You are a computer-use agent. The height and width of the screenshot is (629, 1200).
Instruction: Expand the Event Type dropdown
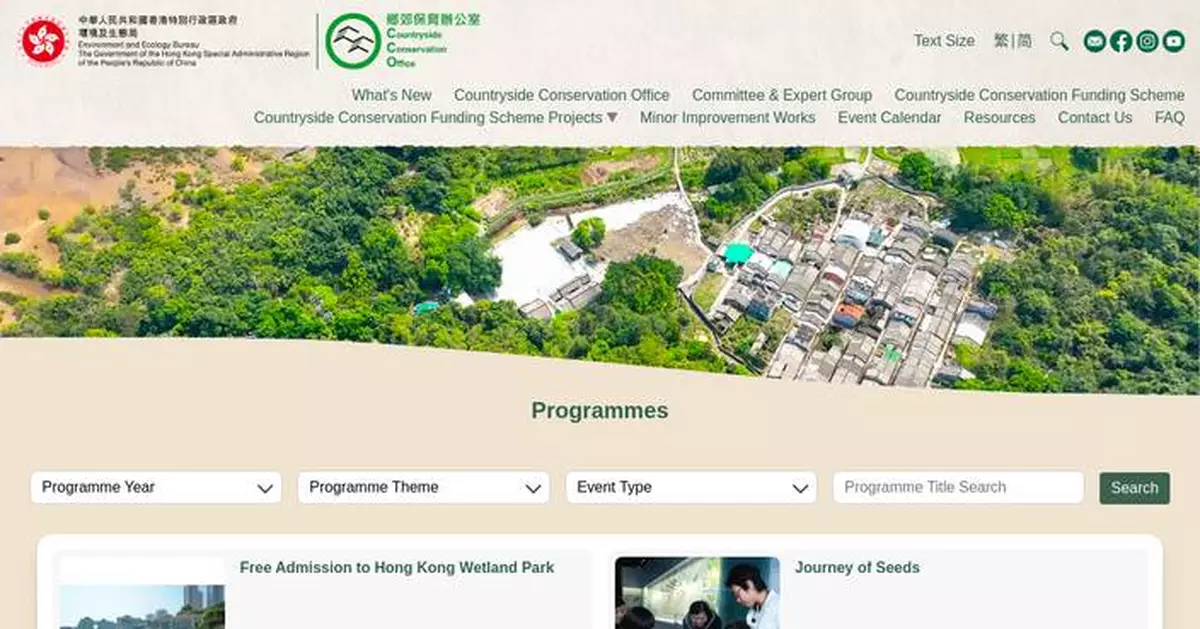[690, 487]
